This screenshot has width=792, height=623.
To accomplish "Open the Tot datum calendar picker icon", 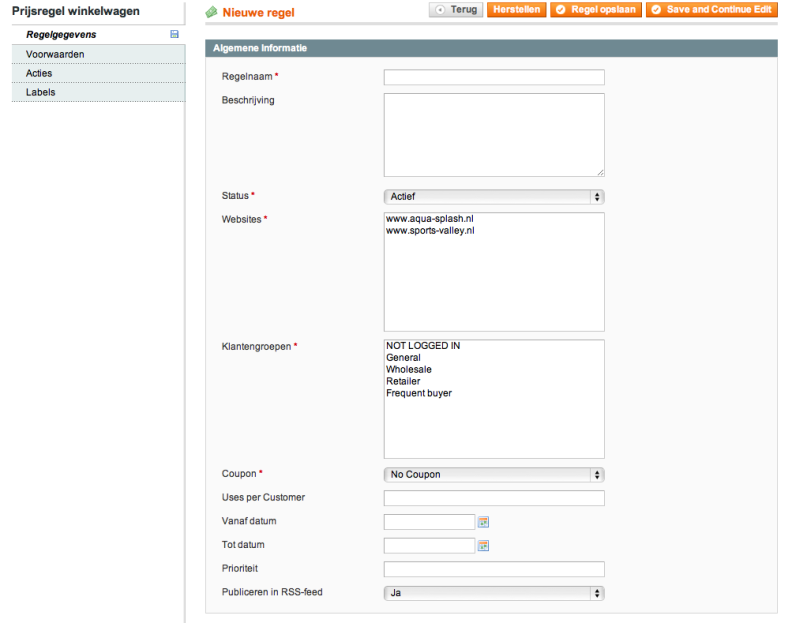I will coord(483,546).
